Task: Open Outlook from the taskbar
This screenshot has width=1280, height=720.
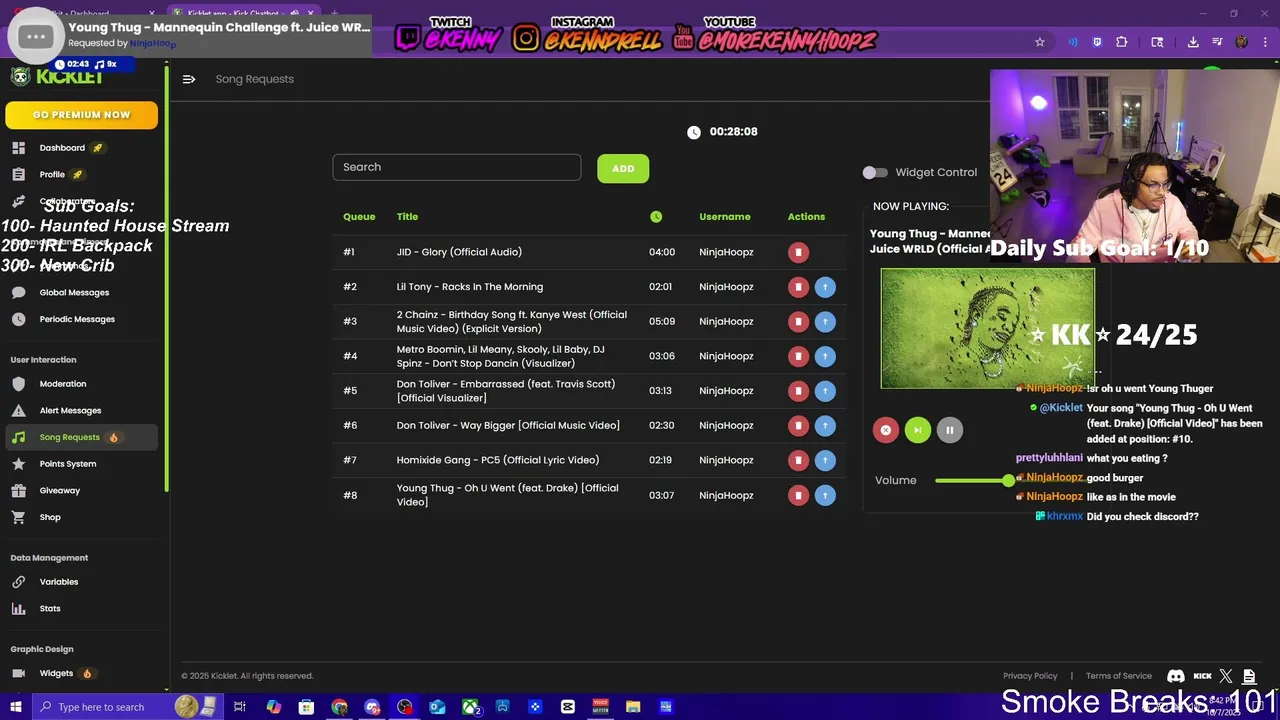Action: pyautogui.click(x=437, y=707)
